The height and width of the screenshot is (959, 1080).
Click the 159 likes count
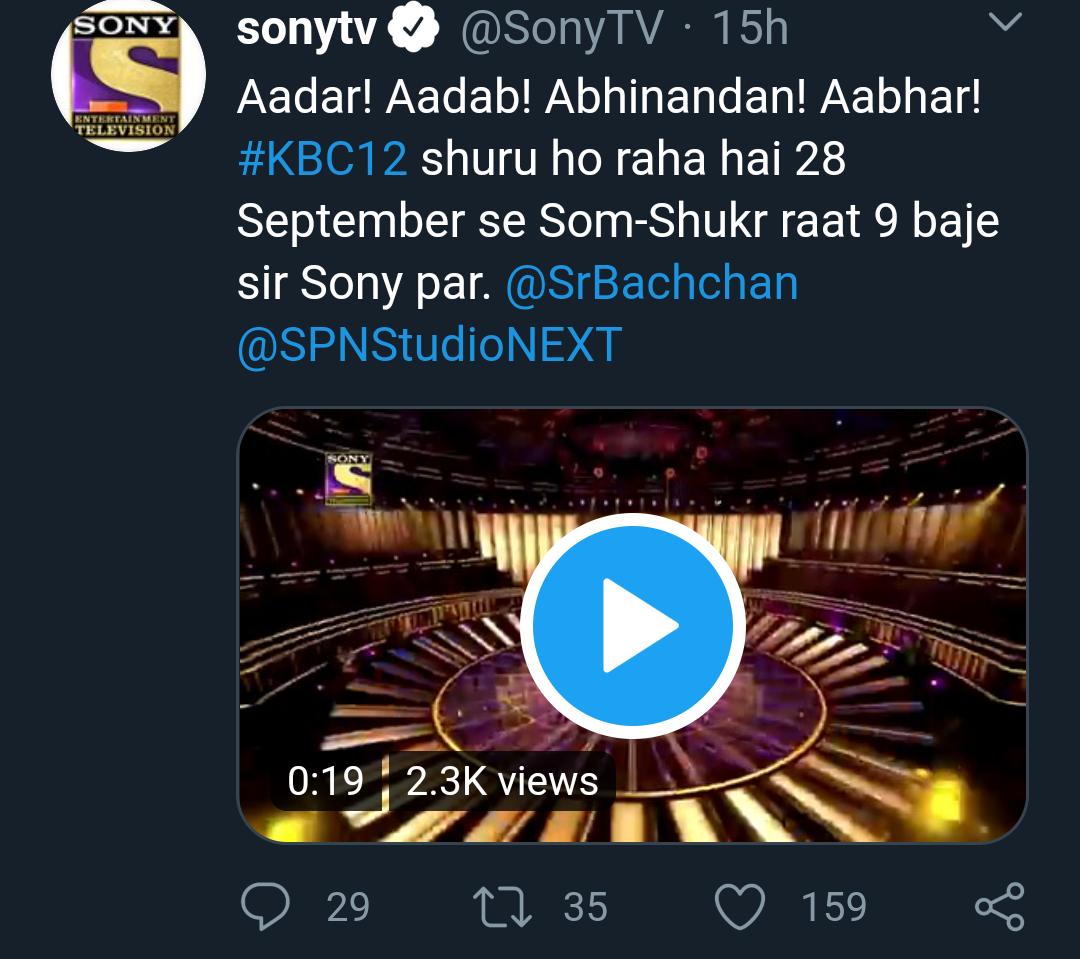pos(834,907)
